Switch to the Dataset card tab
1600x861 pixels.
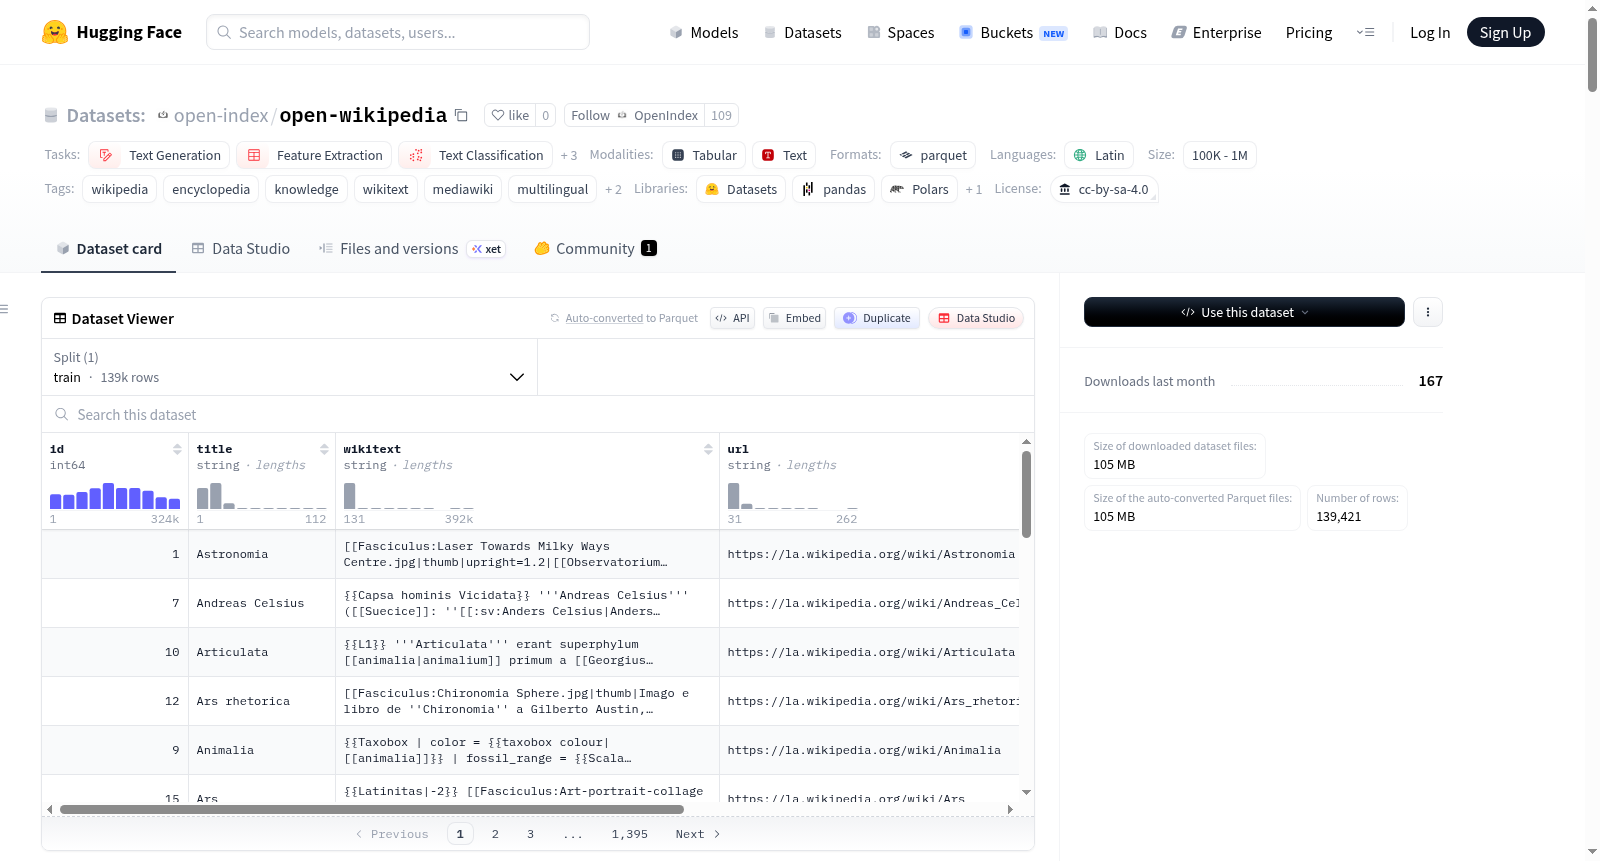[x=108, y=248]
